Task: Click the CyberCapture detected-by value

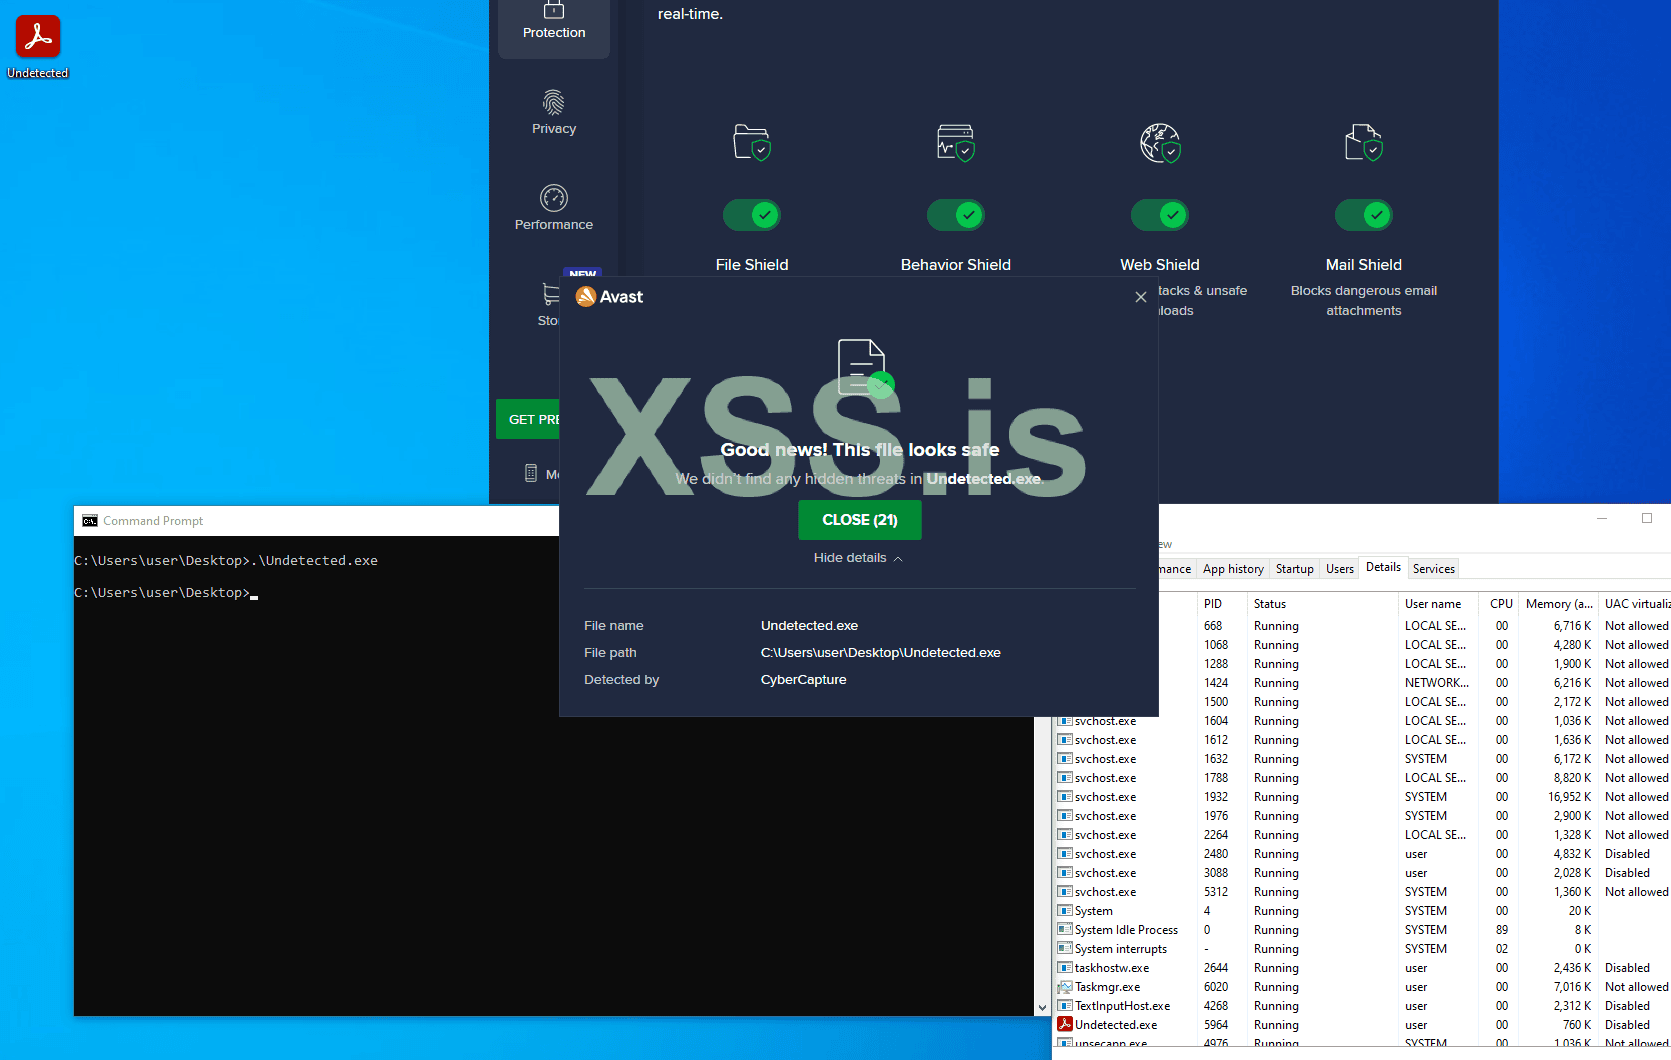Action: [804, 680]
